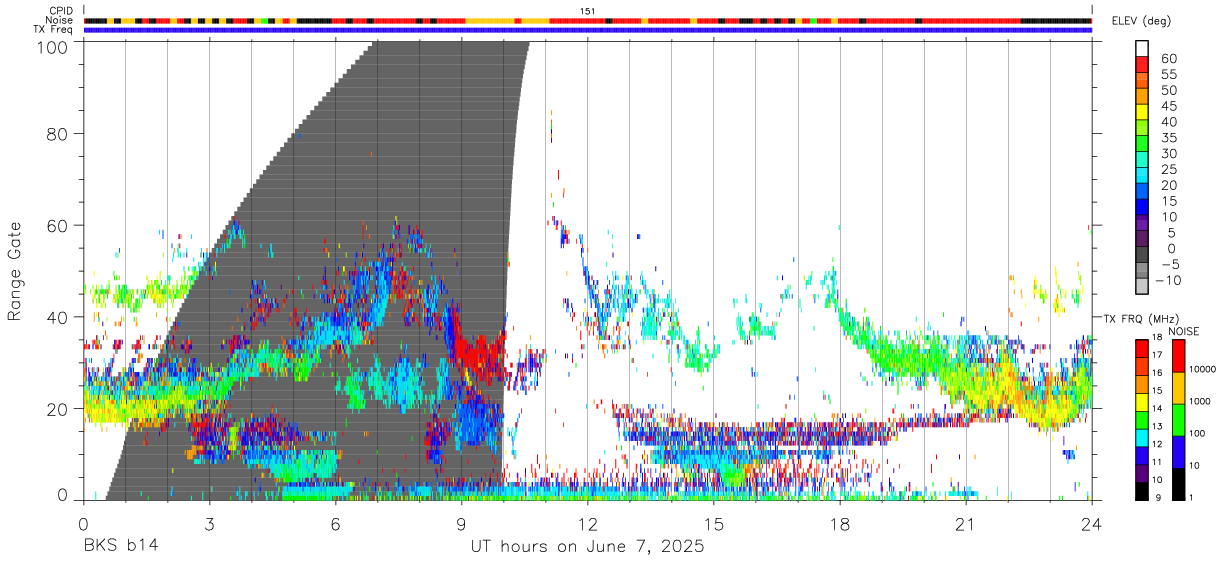This screenshot has height=567, width=1228.
Task: Click the Range Gate axis tick '20'
Action: coord(58,409)
